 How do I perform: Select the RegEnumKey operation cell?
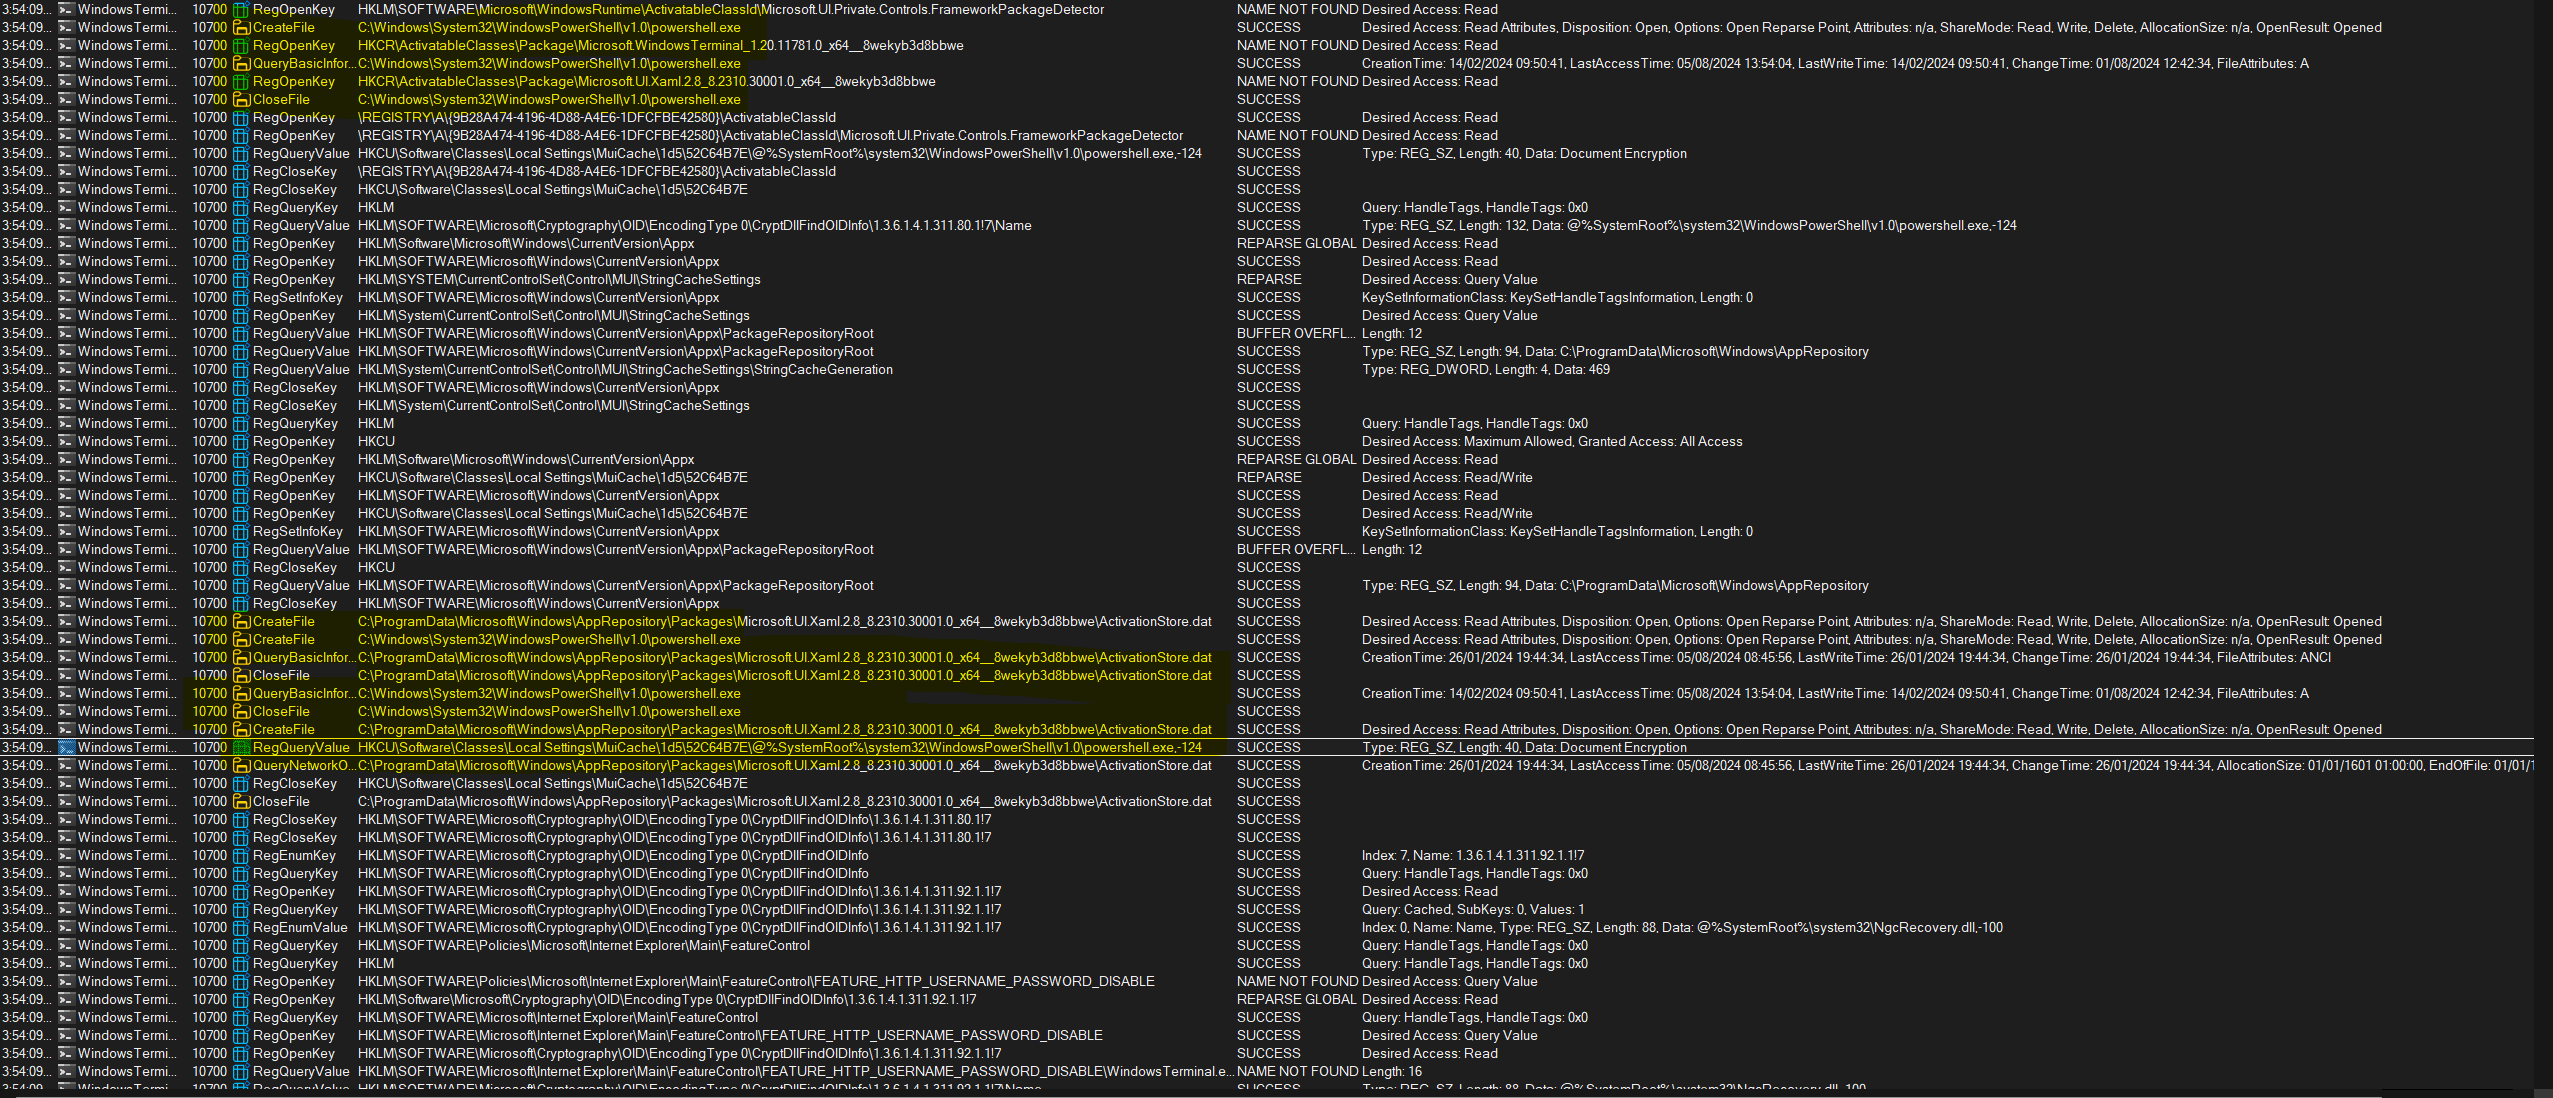[x=294, y=855]
